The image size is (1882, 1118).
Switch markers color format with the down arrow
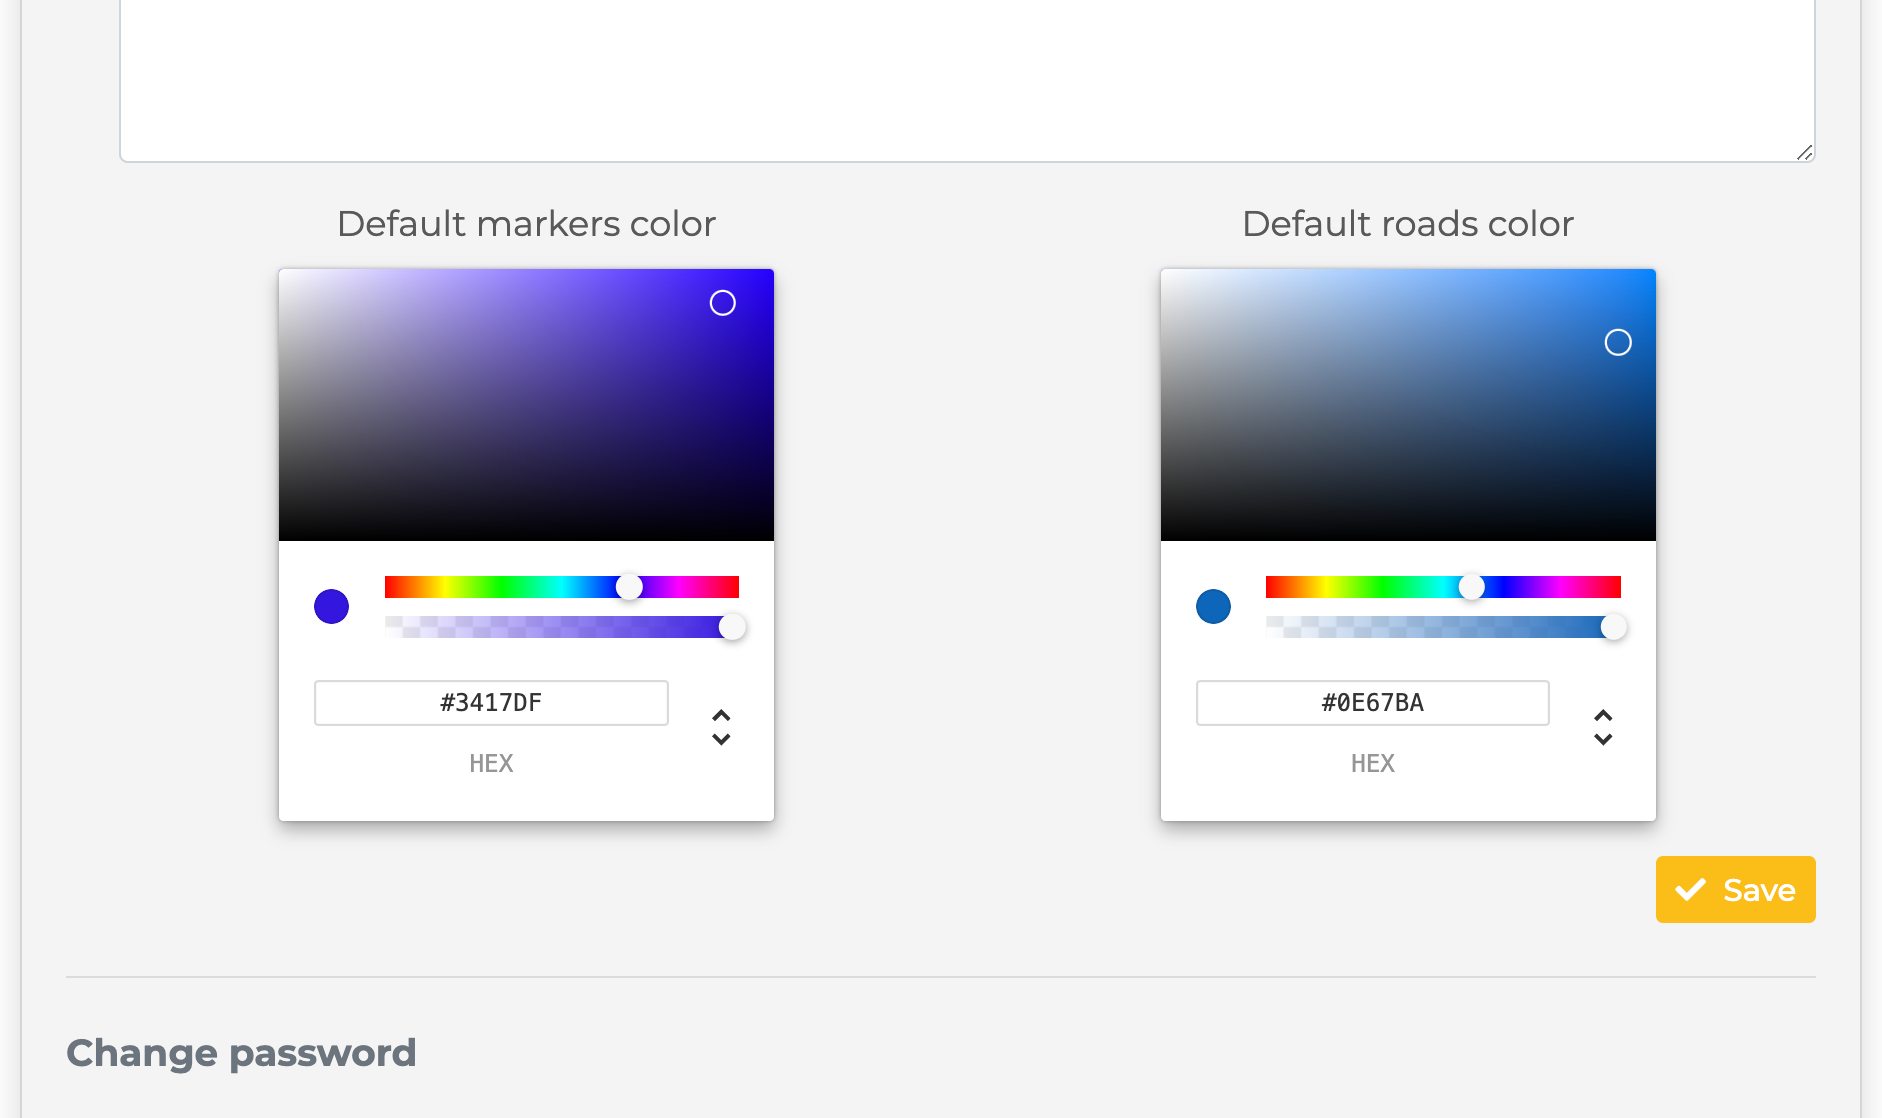pyautogui.click(x=722, y=740)
